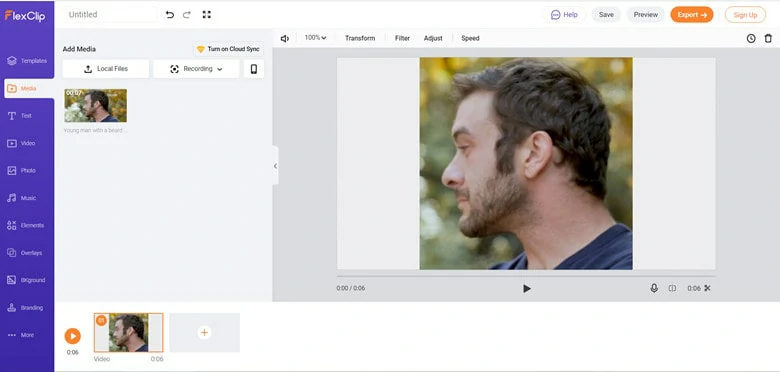
Task: Open the Overlays sidebar section
Action: click(25, 253)
